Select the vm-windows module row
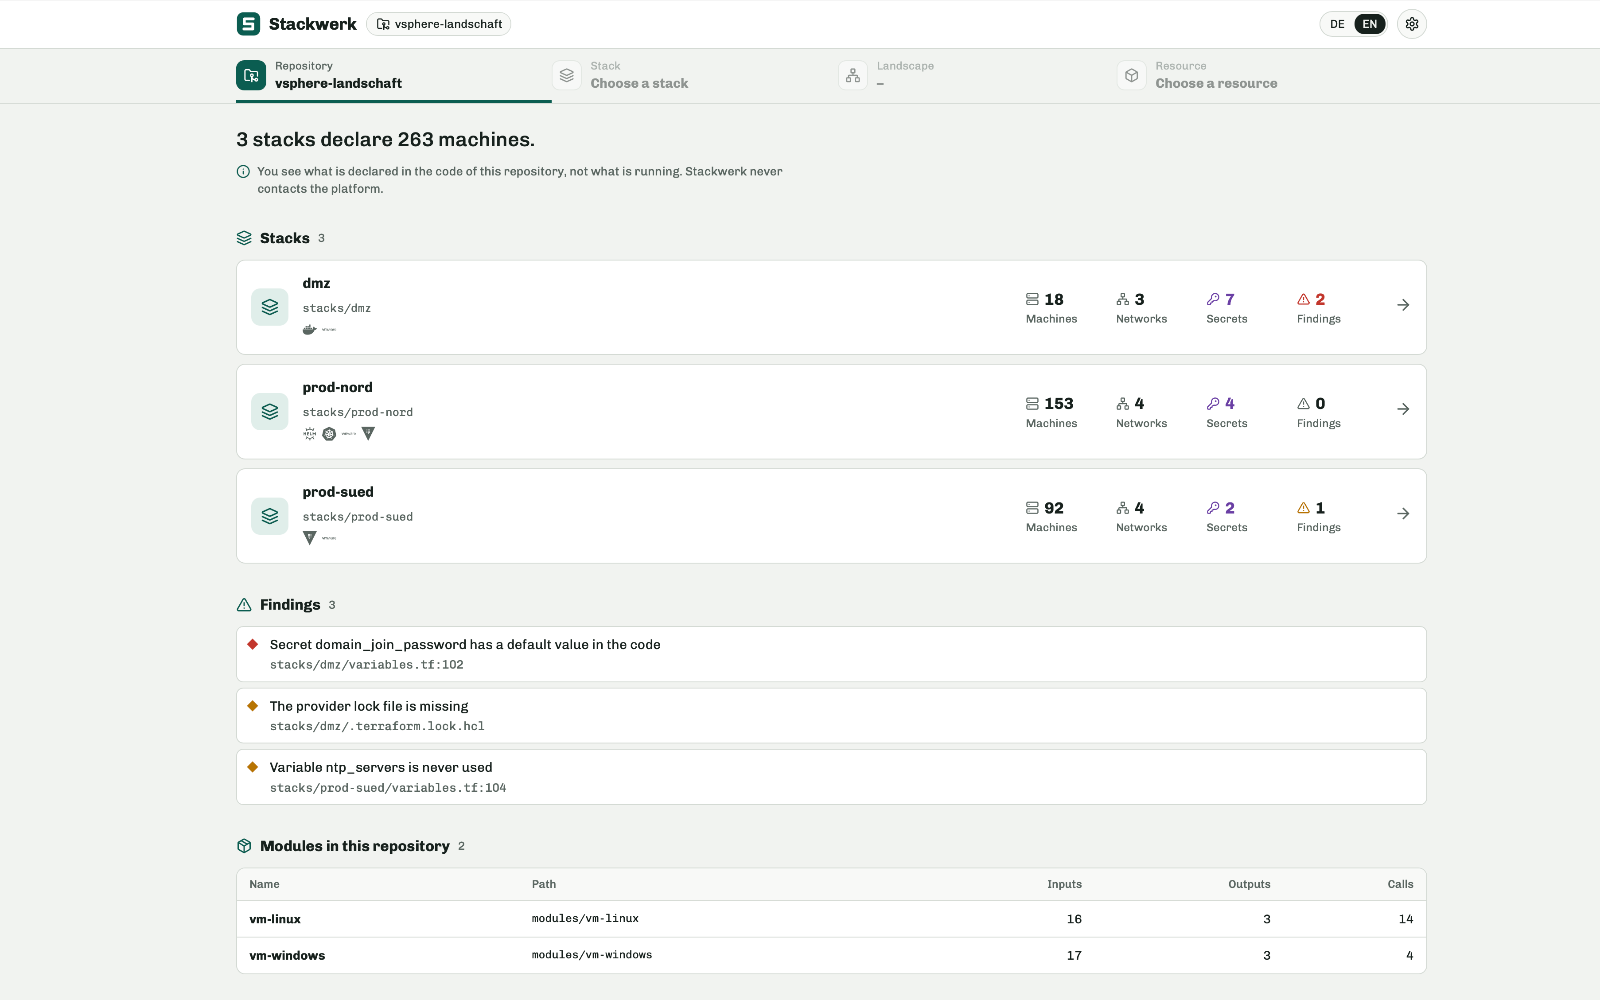The image size is (1600, 1000). click(x=831, y=955)
